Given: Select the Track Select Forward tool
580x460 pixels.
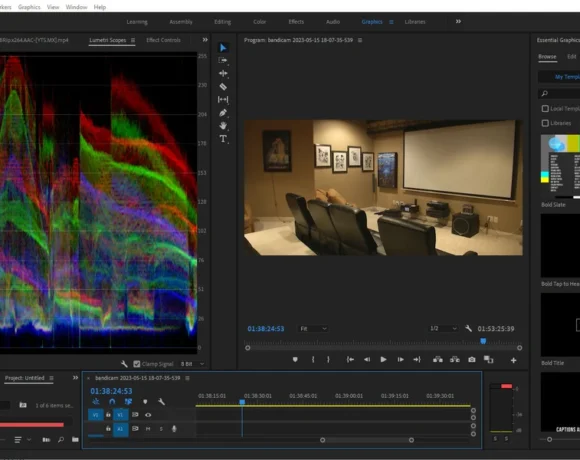Looking at the screenshot, I should (x=223, y=60).
